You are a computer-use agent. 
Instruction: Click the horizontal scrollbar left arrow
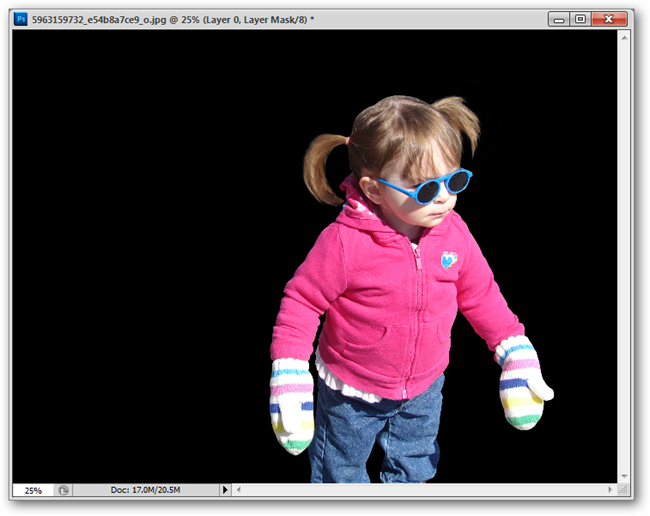pyautogui.click(x=238, y=489)
